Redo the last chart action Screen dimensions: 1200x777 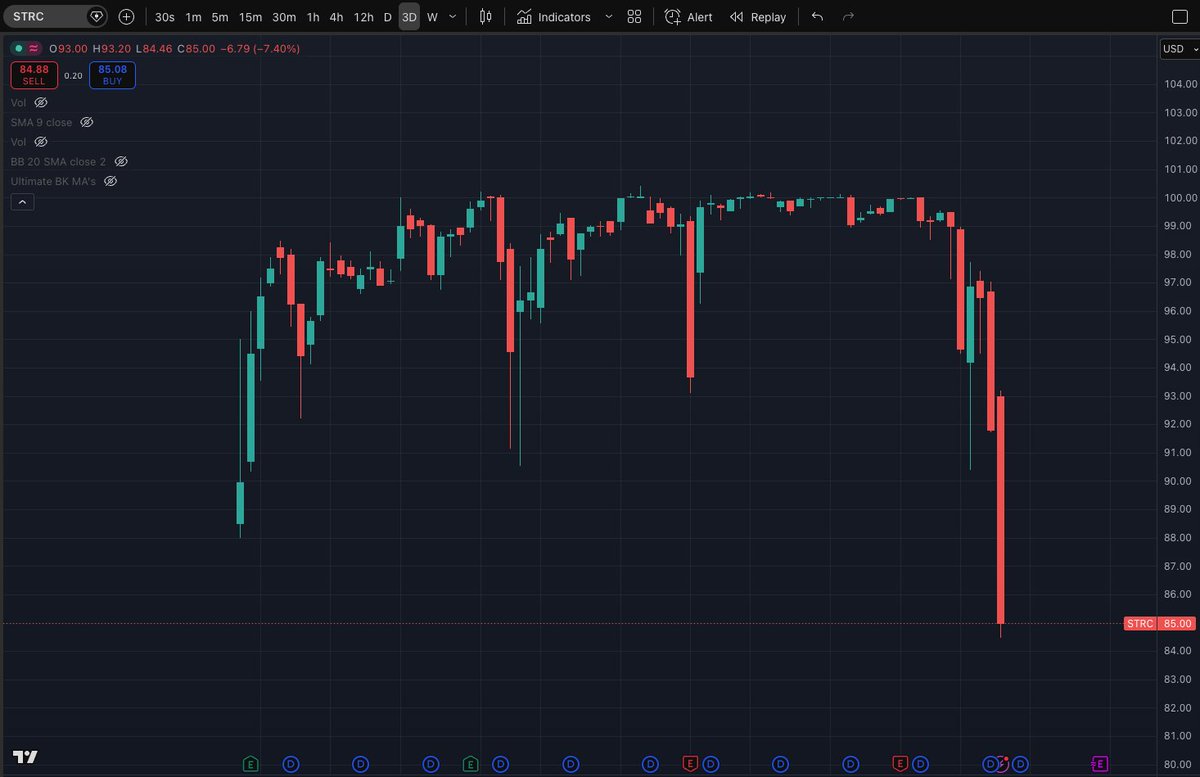tap(848, 17)
